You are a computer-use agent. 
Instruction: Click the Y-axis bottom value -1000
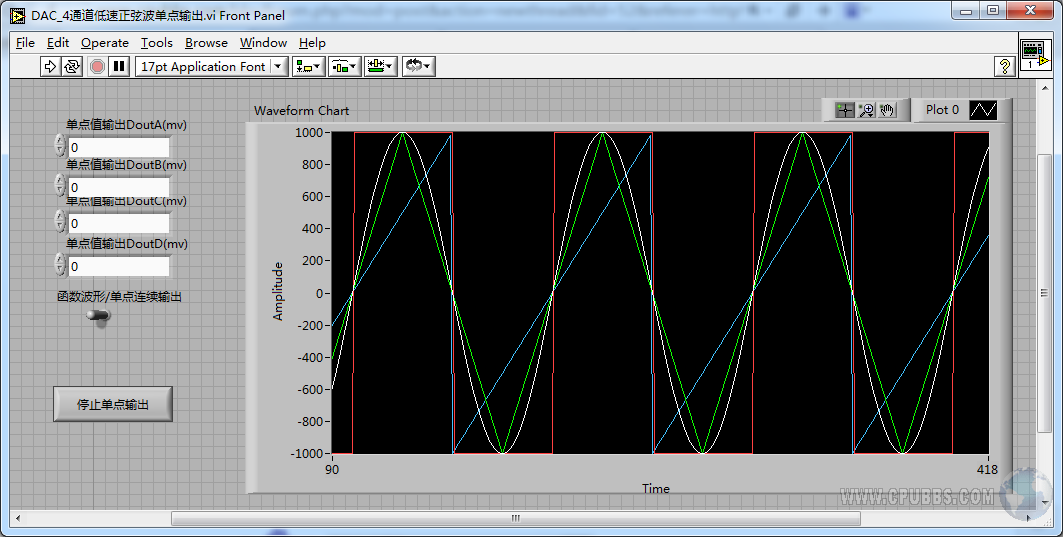308,454
